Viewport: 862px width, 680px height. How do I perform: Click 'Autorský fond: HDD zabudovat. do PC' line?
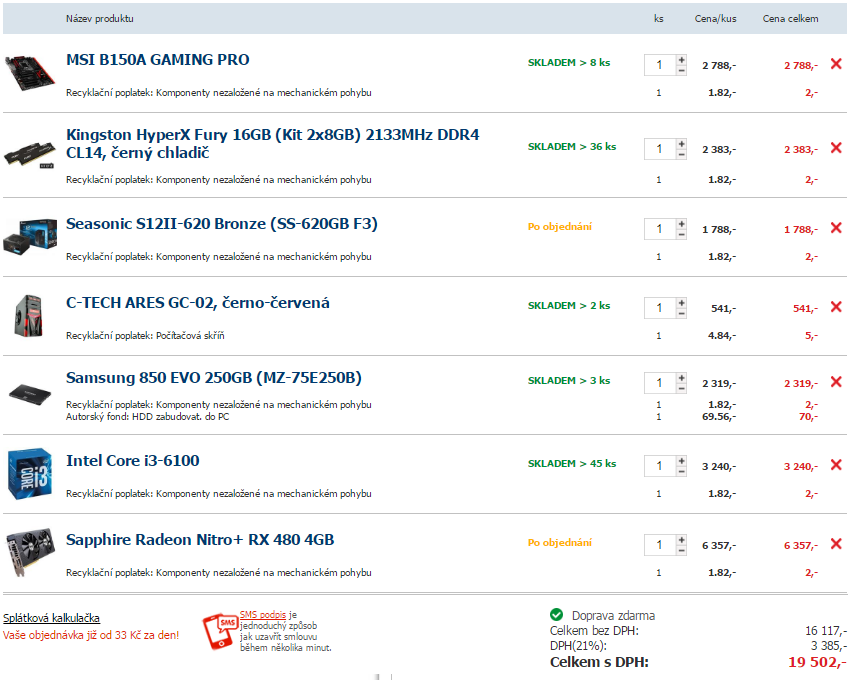click(x=147, y=417)
